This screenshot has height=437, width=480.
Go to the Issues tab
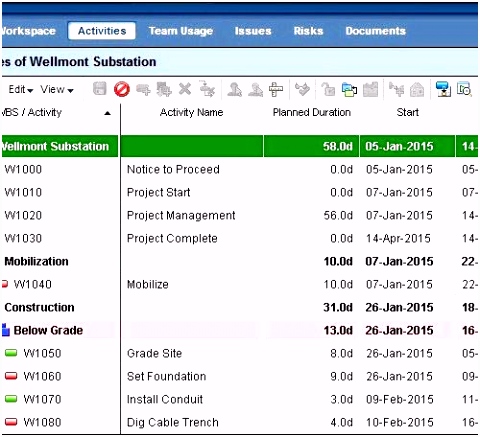click(253, 31)
